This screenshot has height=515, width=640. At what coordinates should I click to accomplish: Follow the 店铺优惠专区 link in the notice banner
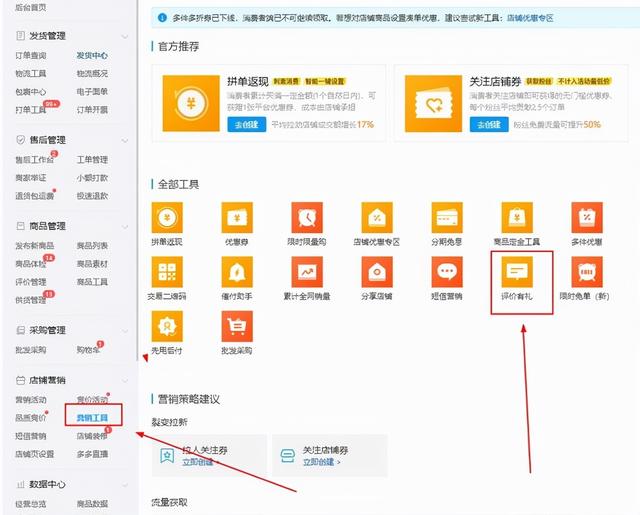click(530, 18)
